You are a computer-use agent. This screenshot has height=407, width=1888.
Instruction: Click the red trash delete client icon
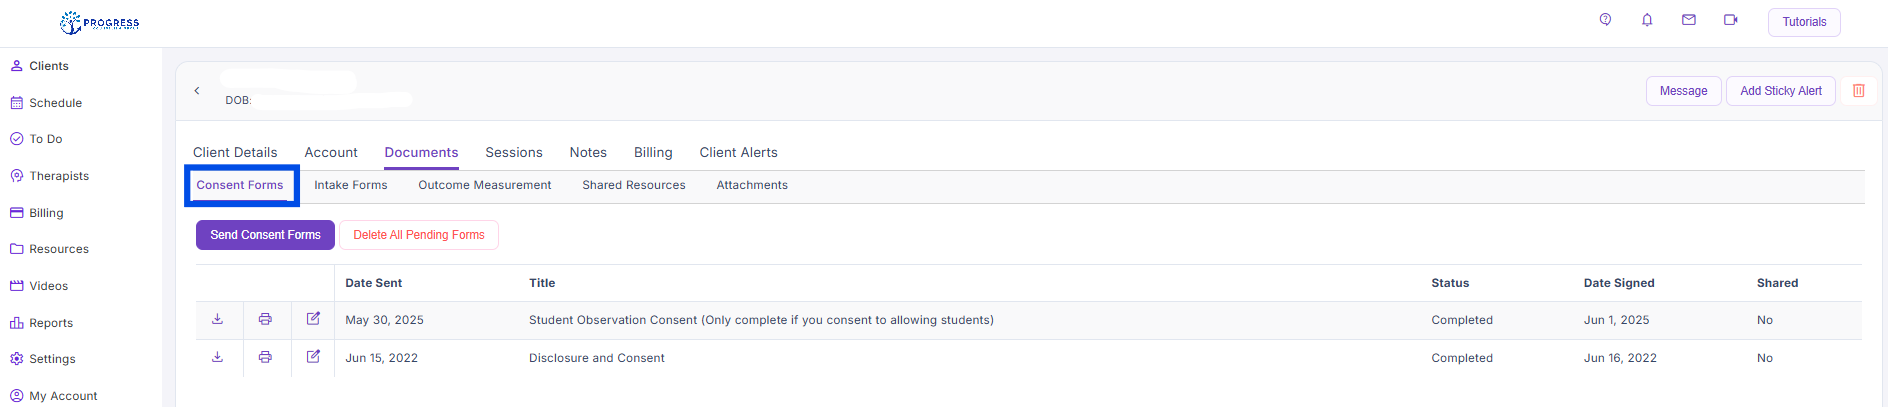tap(1859, 91)
